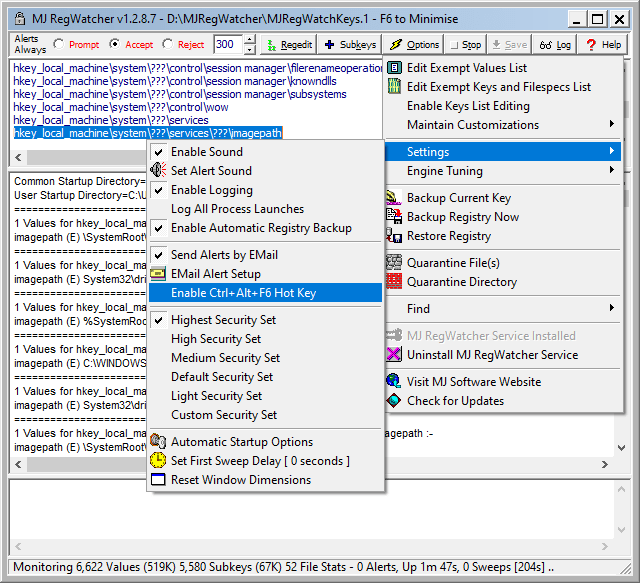Click the Restore Registry icon

click(394, 236)
